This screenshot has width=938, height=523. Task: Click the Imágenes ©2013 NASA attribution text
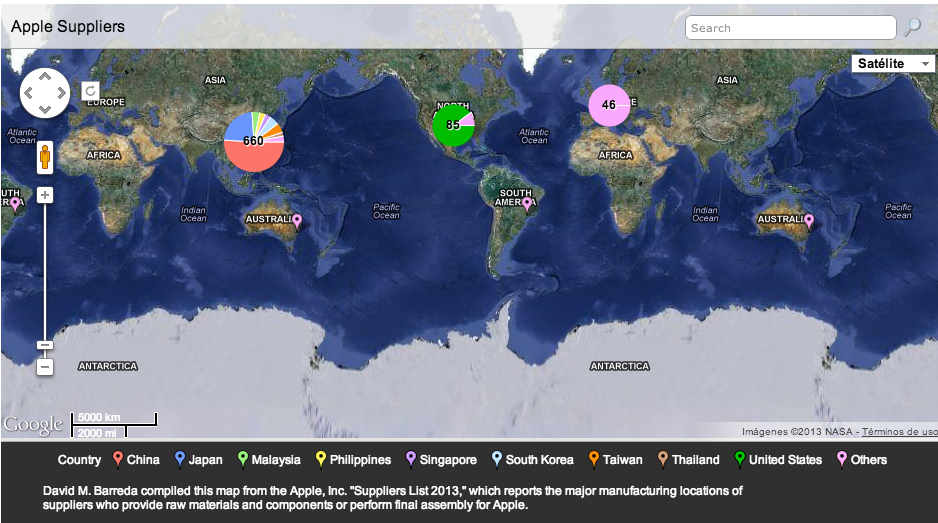(x=797, y=431)
